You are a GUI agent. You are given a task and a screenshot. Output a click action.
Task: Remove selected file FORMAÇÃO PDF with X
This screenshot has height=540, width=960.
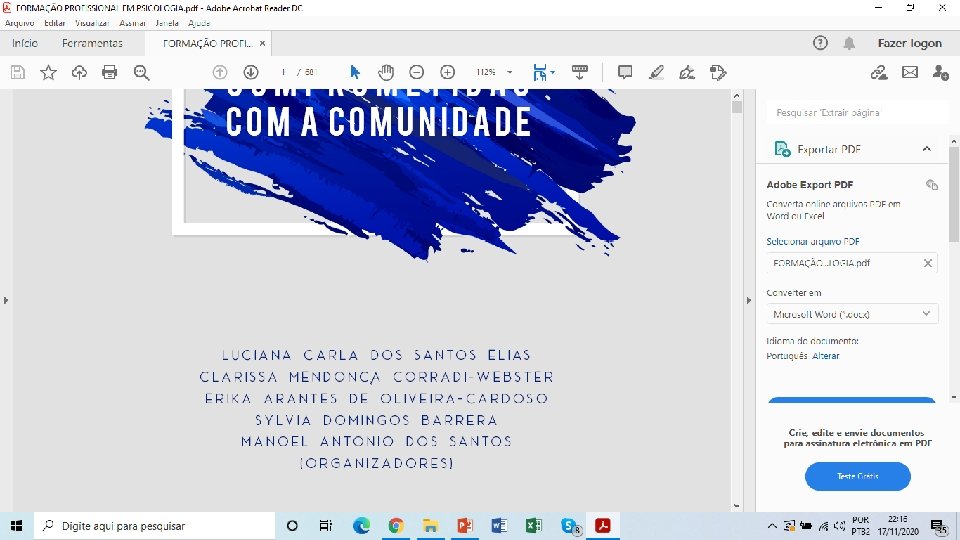[928, 263]
